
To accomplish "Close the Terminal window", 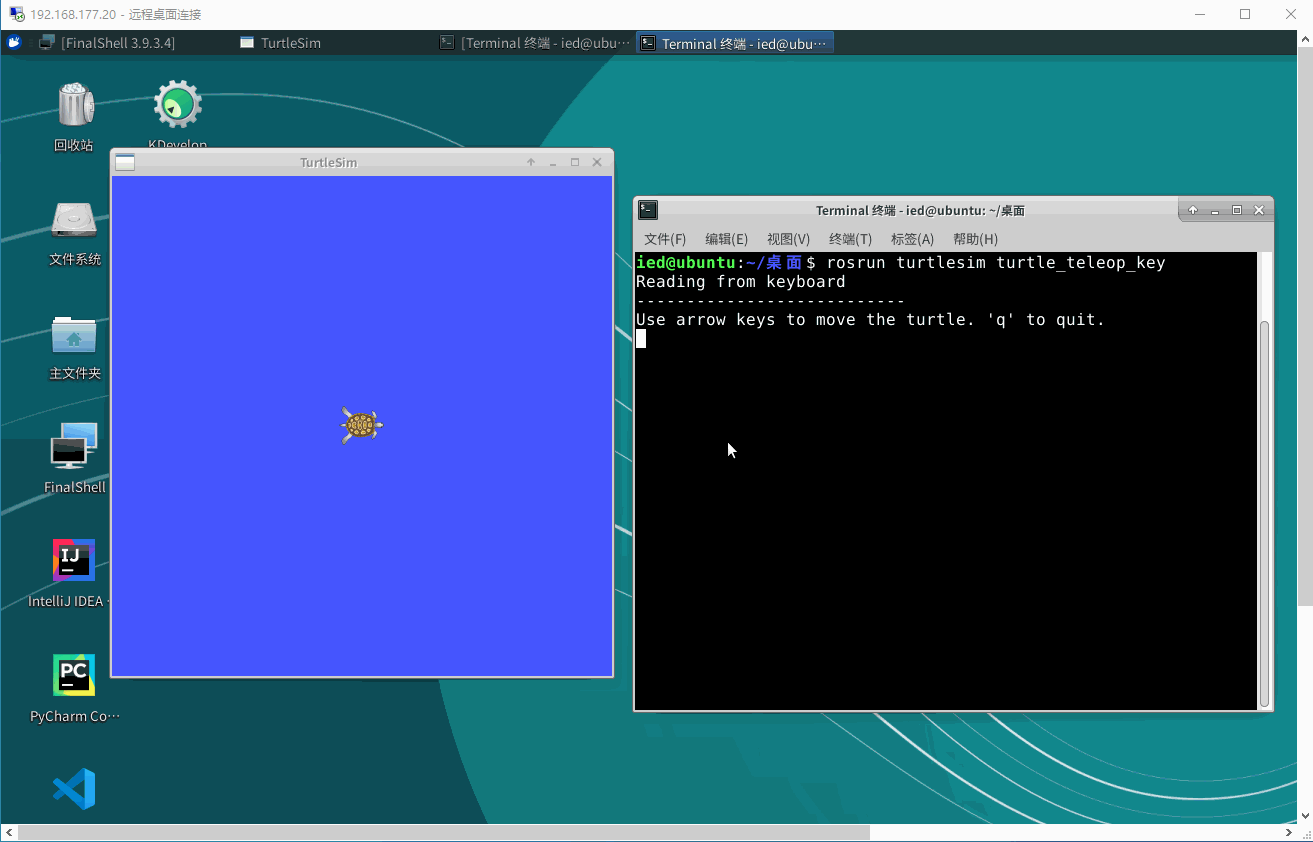I will 1259,210.
